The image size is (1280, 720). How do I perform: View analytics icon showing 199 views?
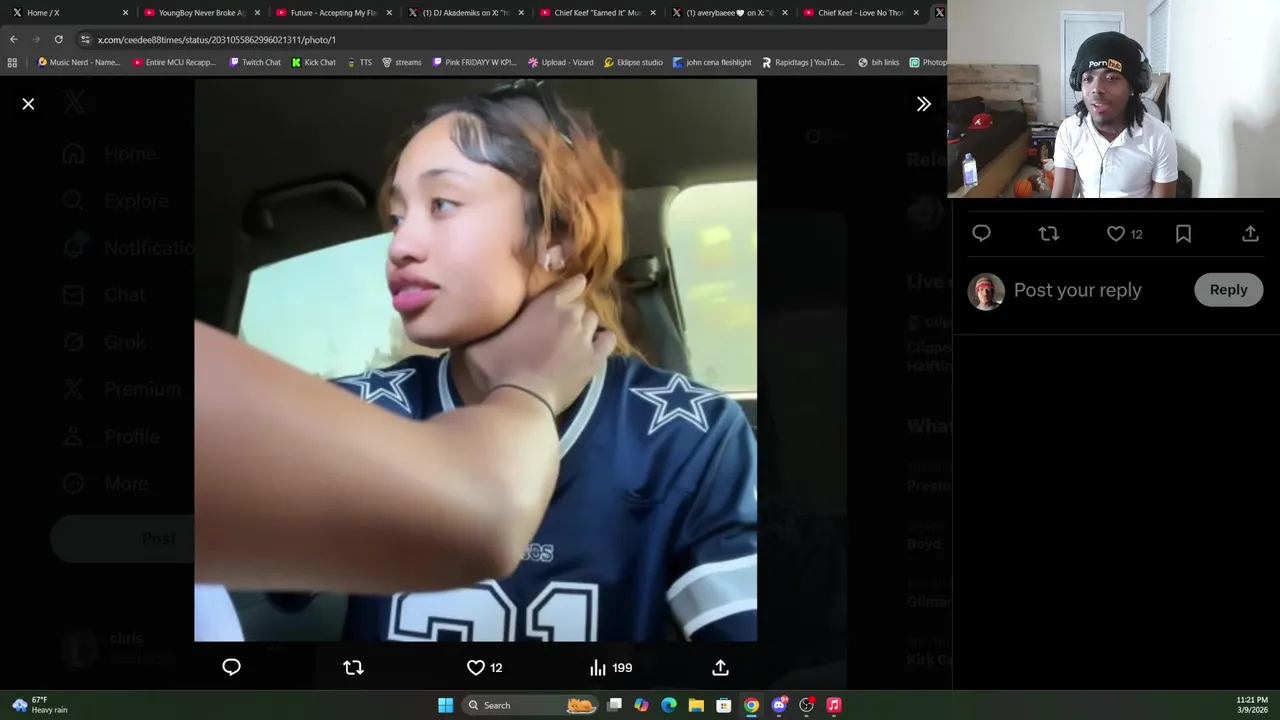611,667
